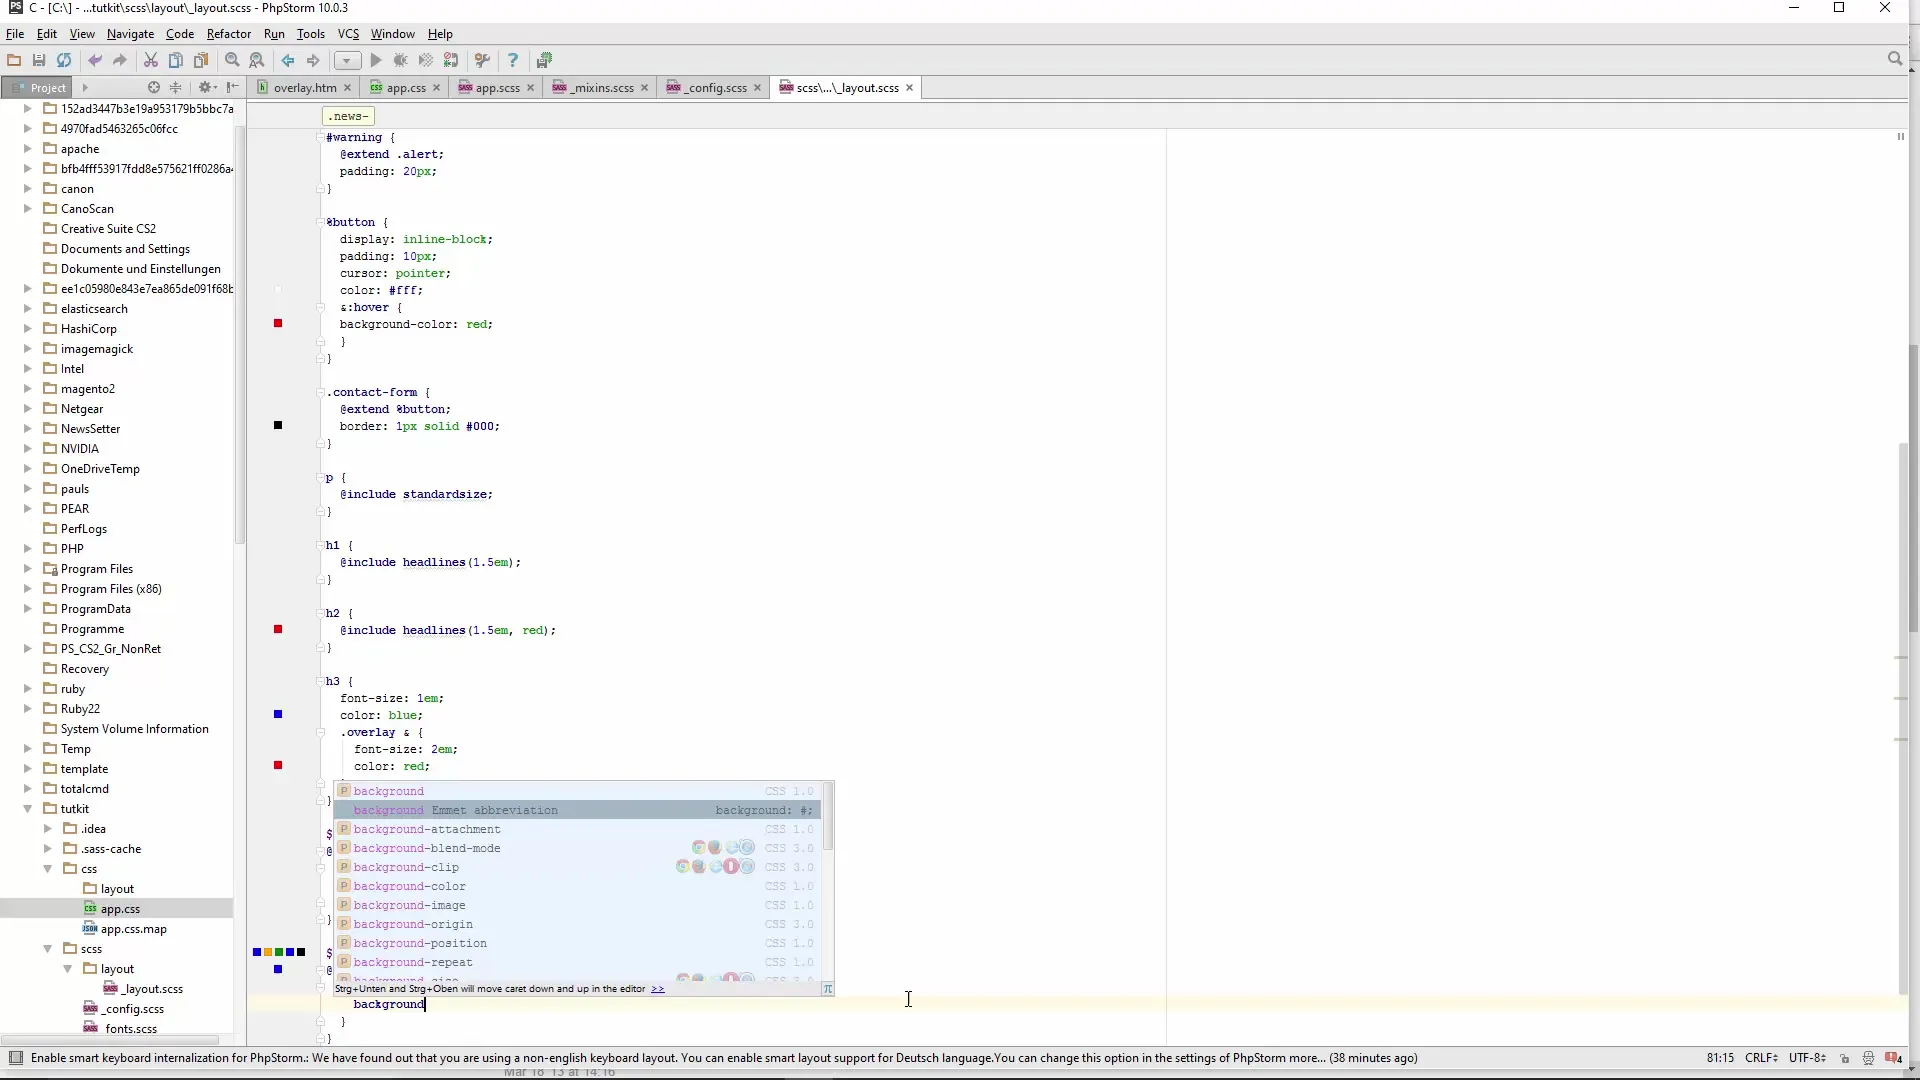Select background-color in completion list
Screen dimensions: 1920x1080
tap(578, 886)
